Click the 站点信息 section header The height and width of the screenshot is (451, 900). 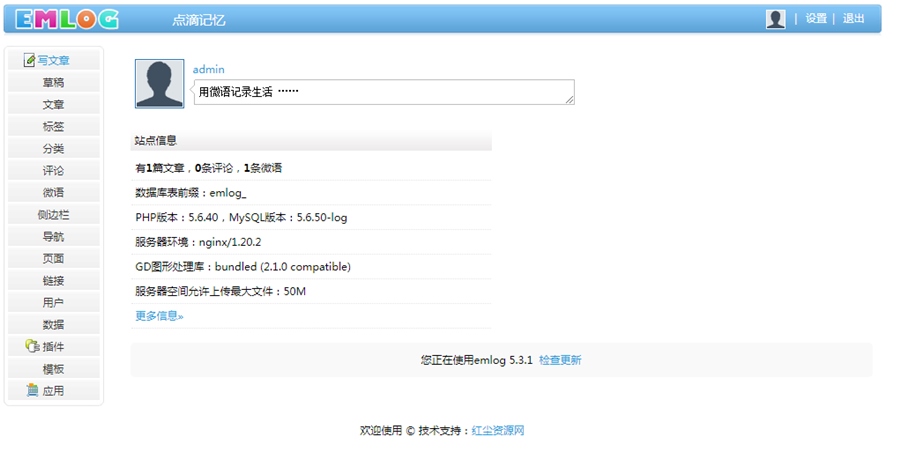[x=311, y=140]
